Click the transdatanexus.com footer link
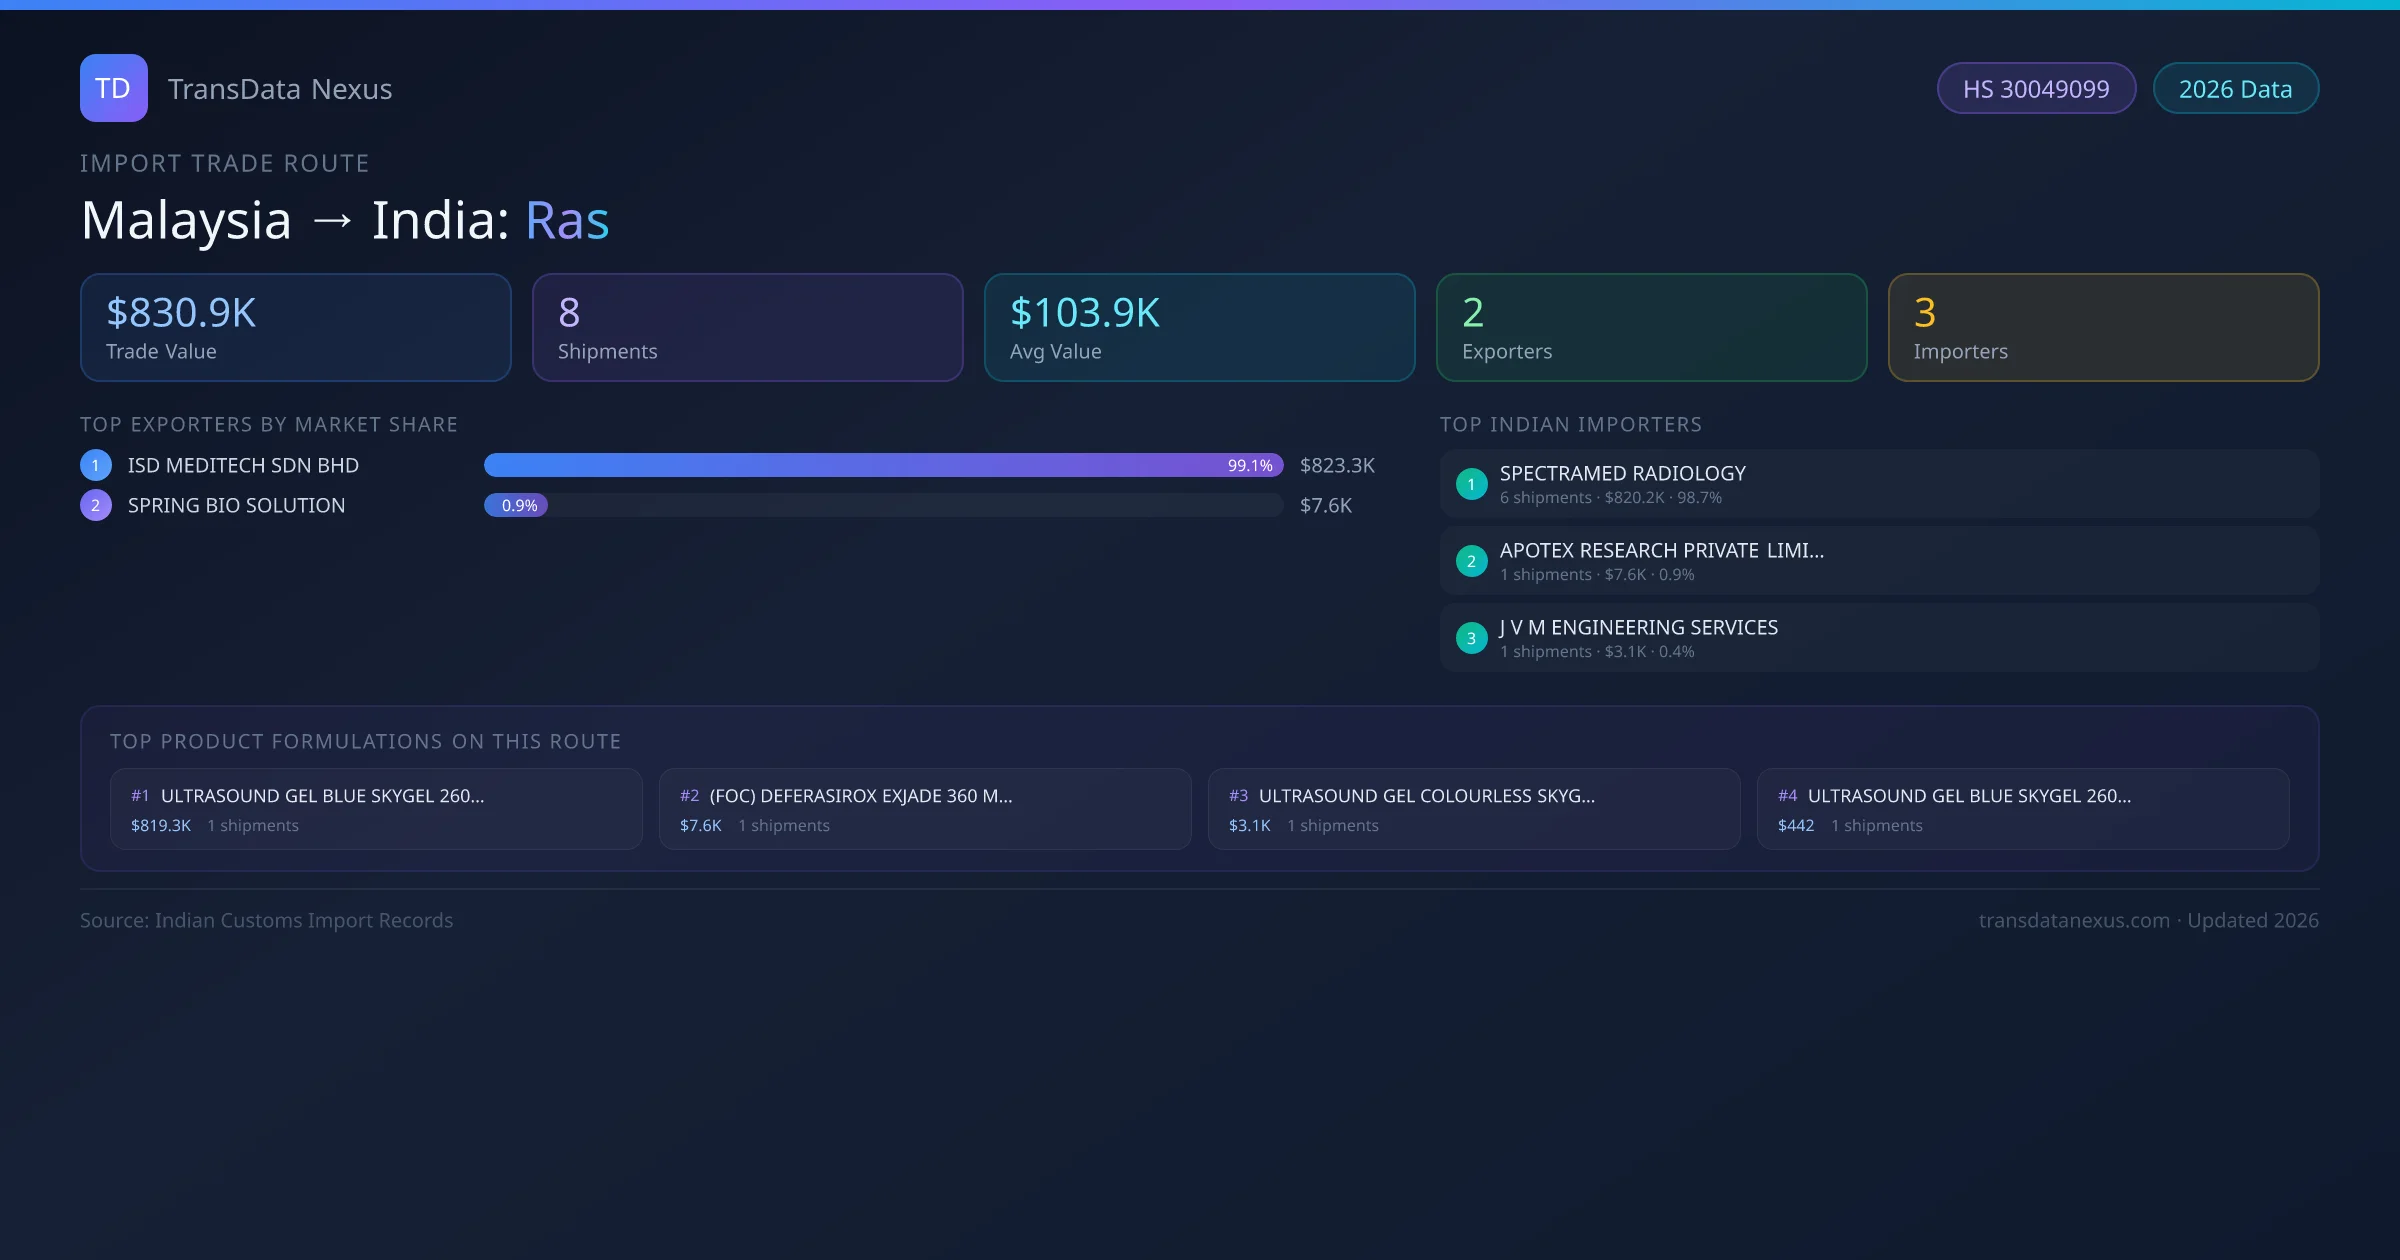The image size is (2400, 1260). click(2074, 920)
